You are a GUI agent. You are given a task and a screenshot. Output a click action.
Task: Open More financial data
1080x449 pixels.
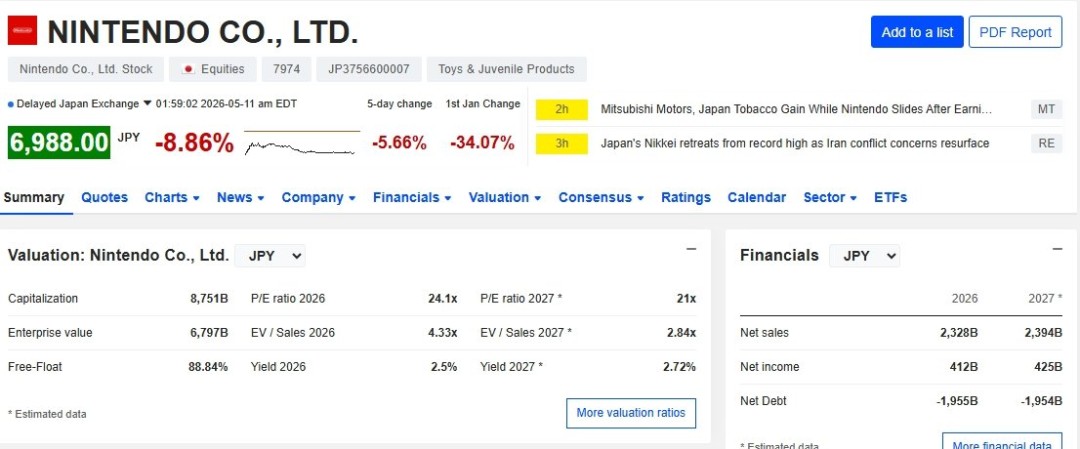(1002, 441)
